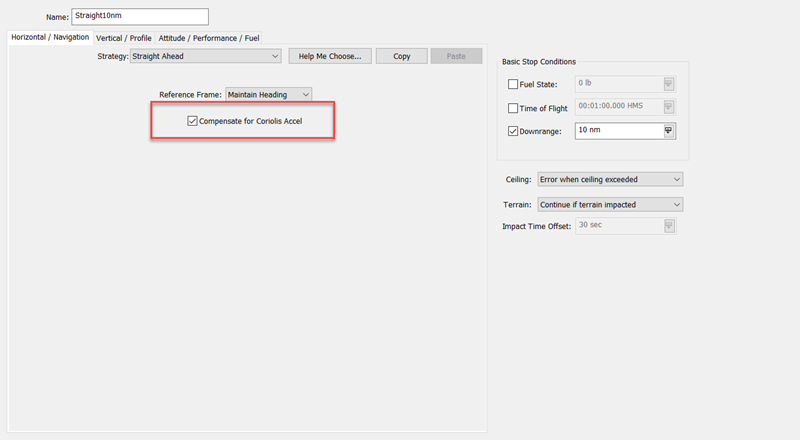Click the Name label
This screenshot has width=800, height=440.
[57, 17]
